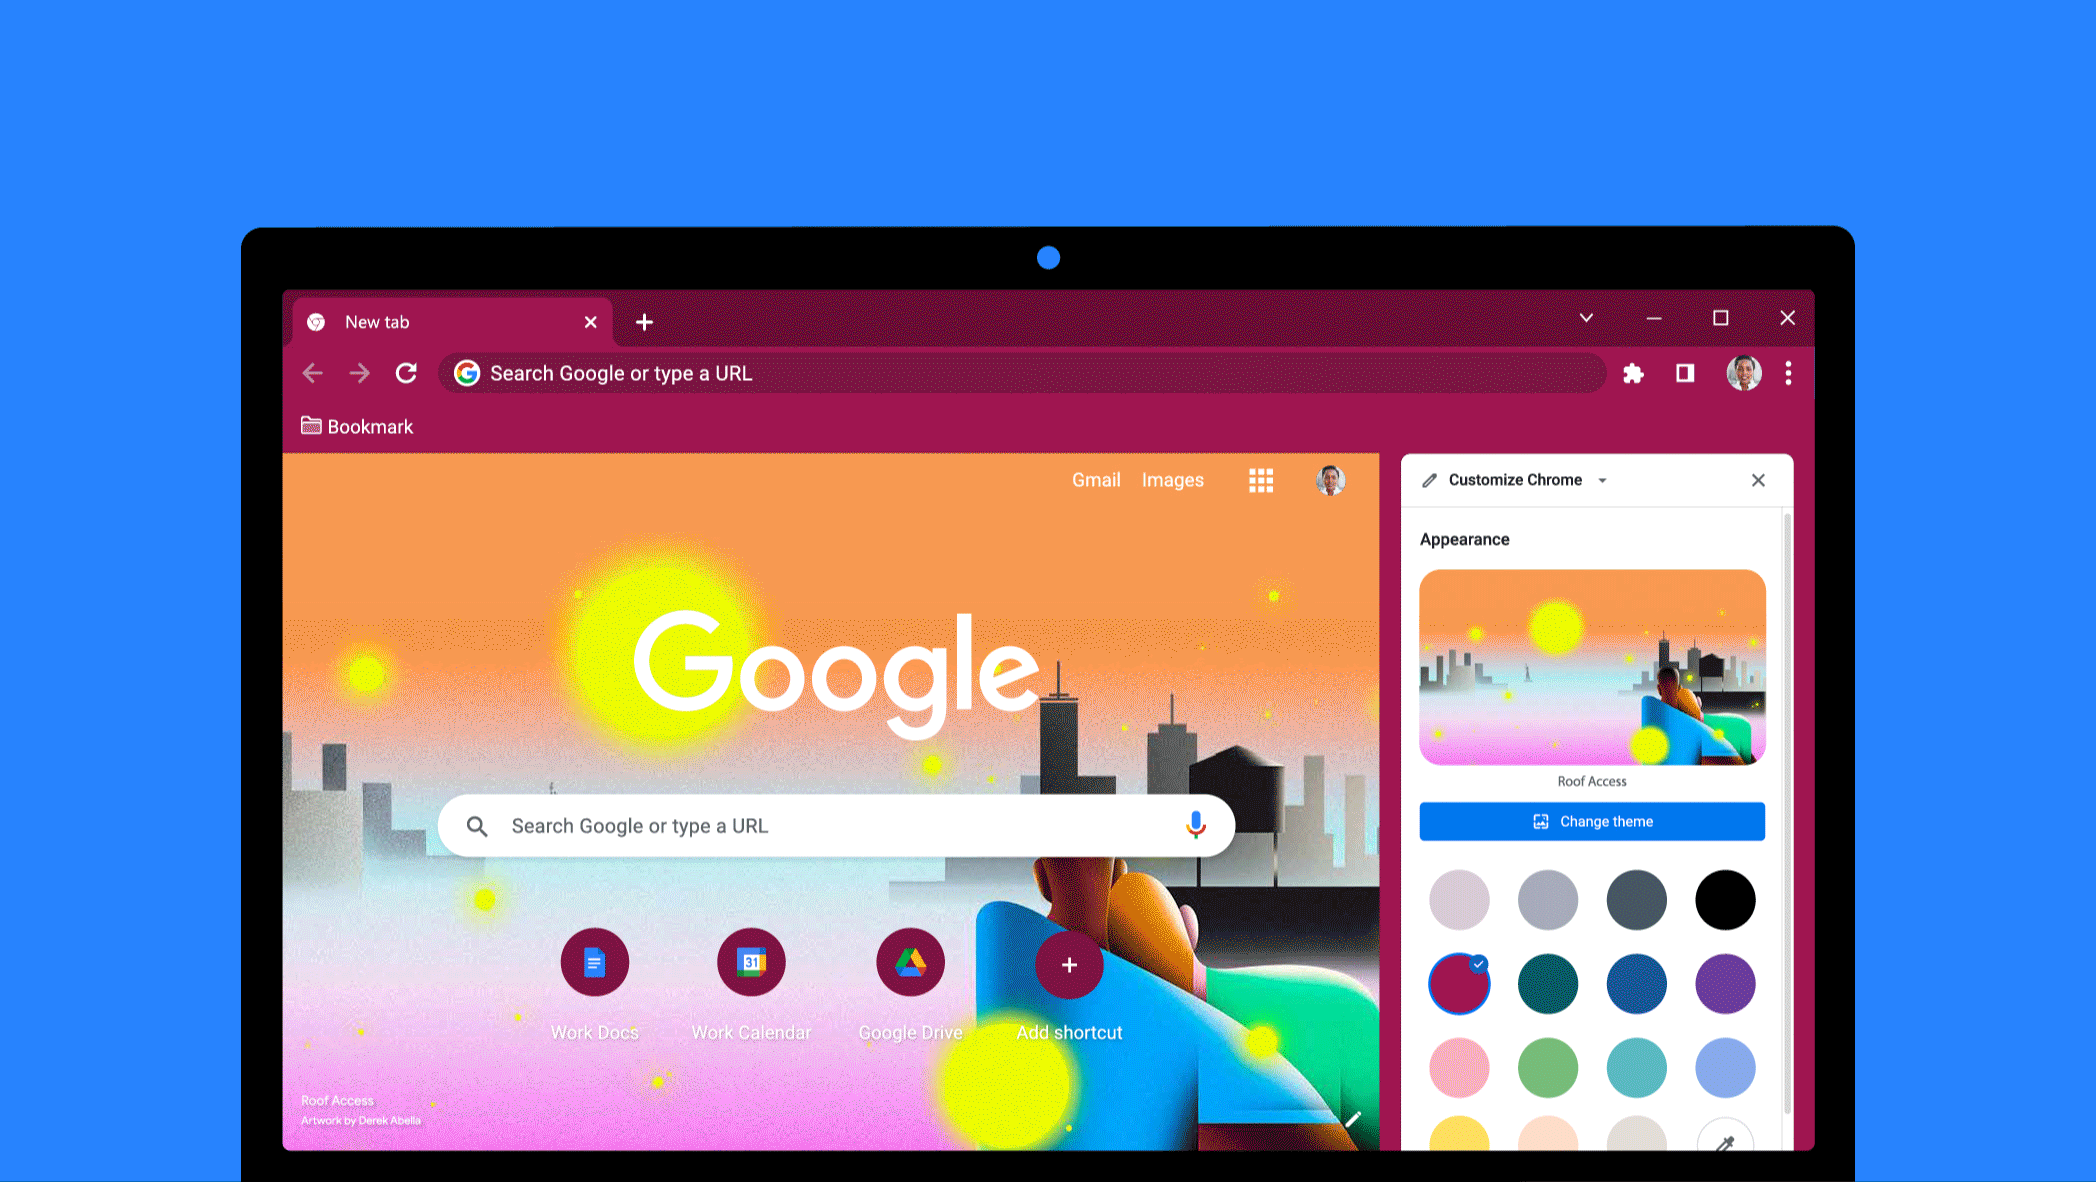Click the back navigation arrow

314,373
